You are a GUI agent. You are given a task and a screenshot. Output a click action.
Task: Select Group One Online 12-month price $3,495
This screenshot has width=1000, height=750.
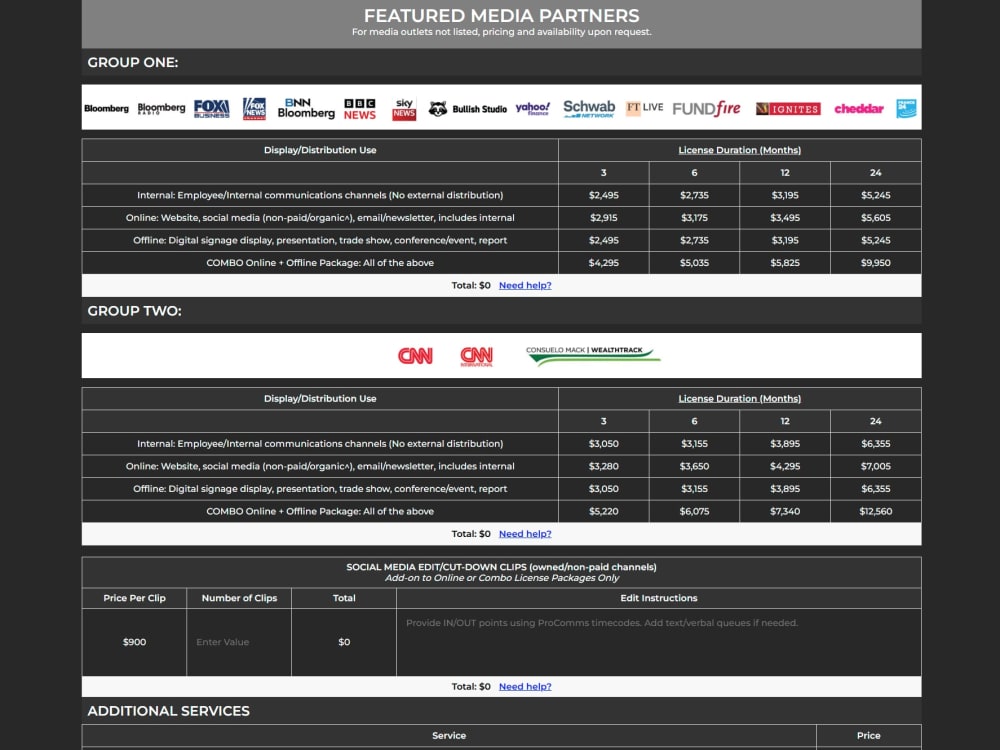(x=785, y=218)
